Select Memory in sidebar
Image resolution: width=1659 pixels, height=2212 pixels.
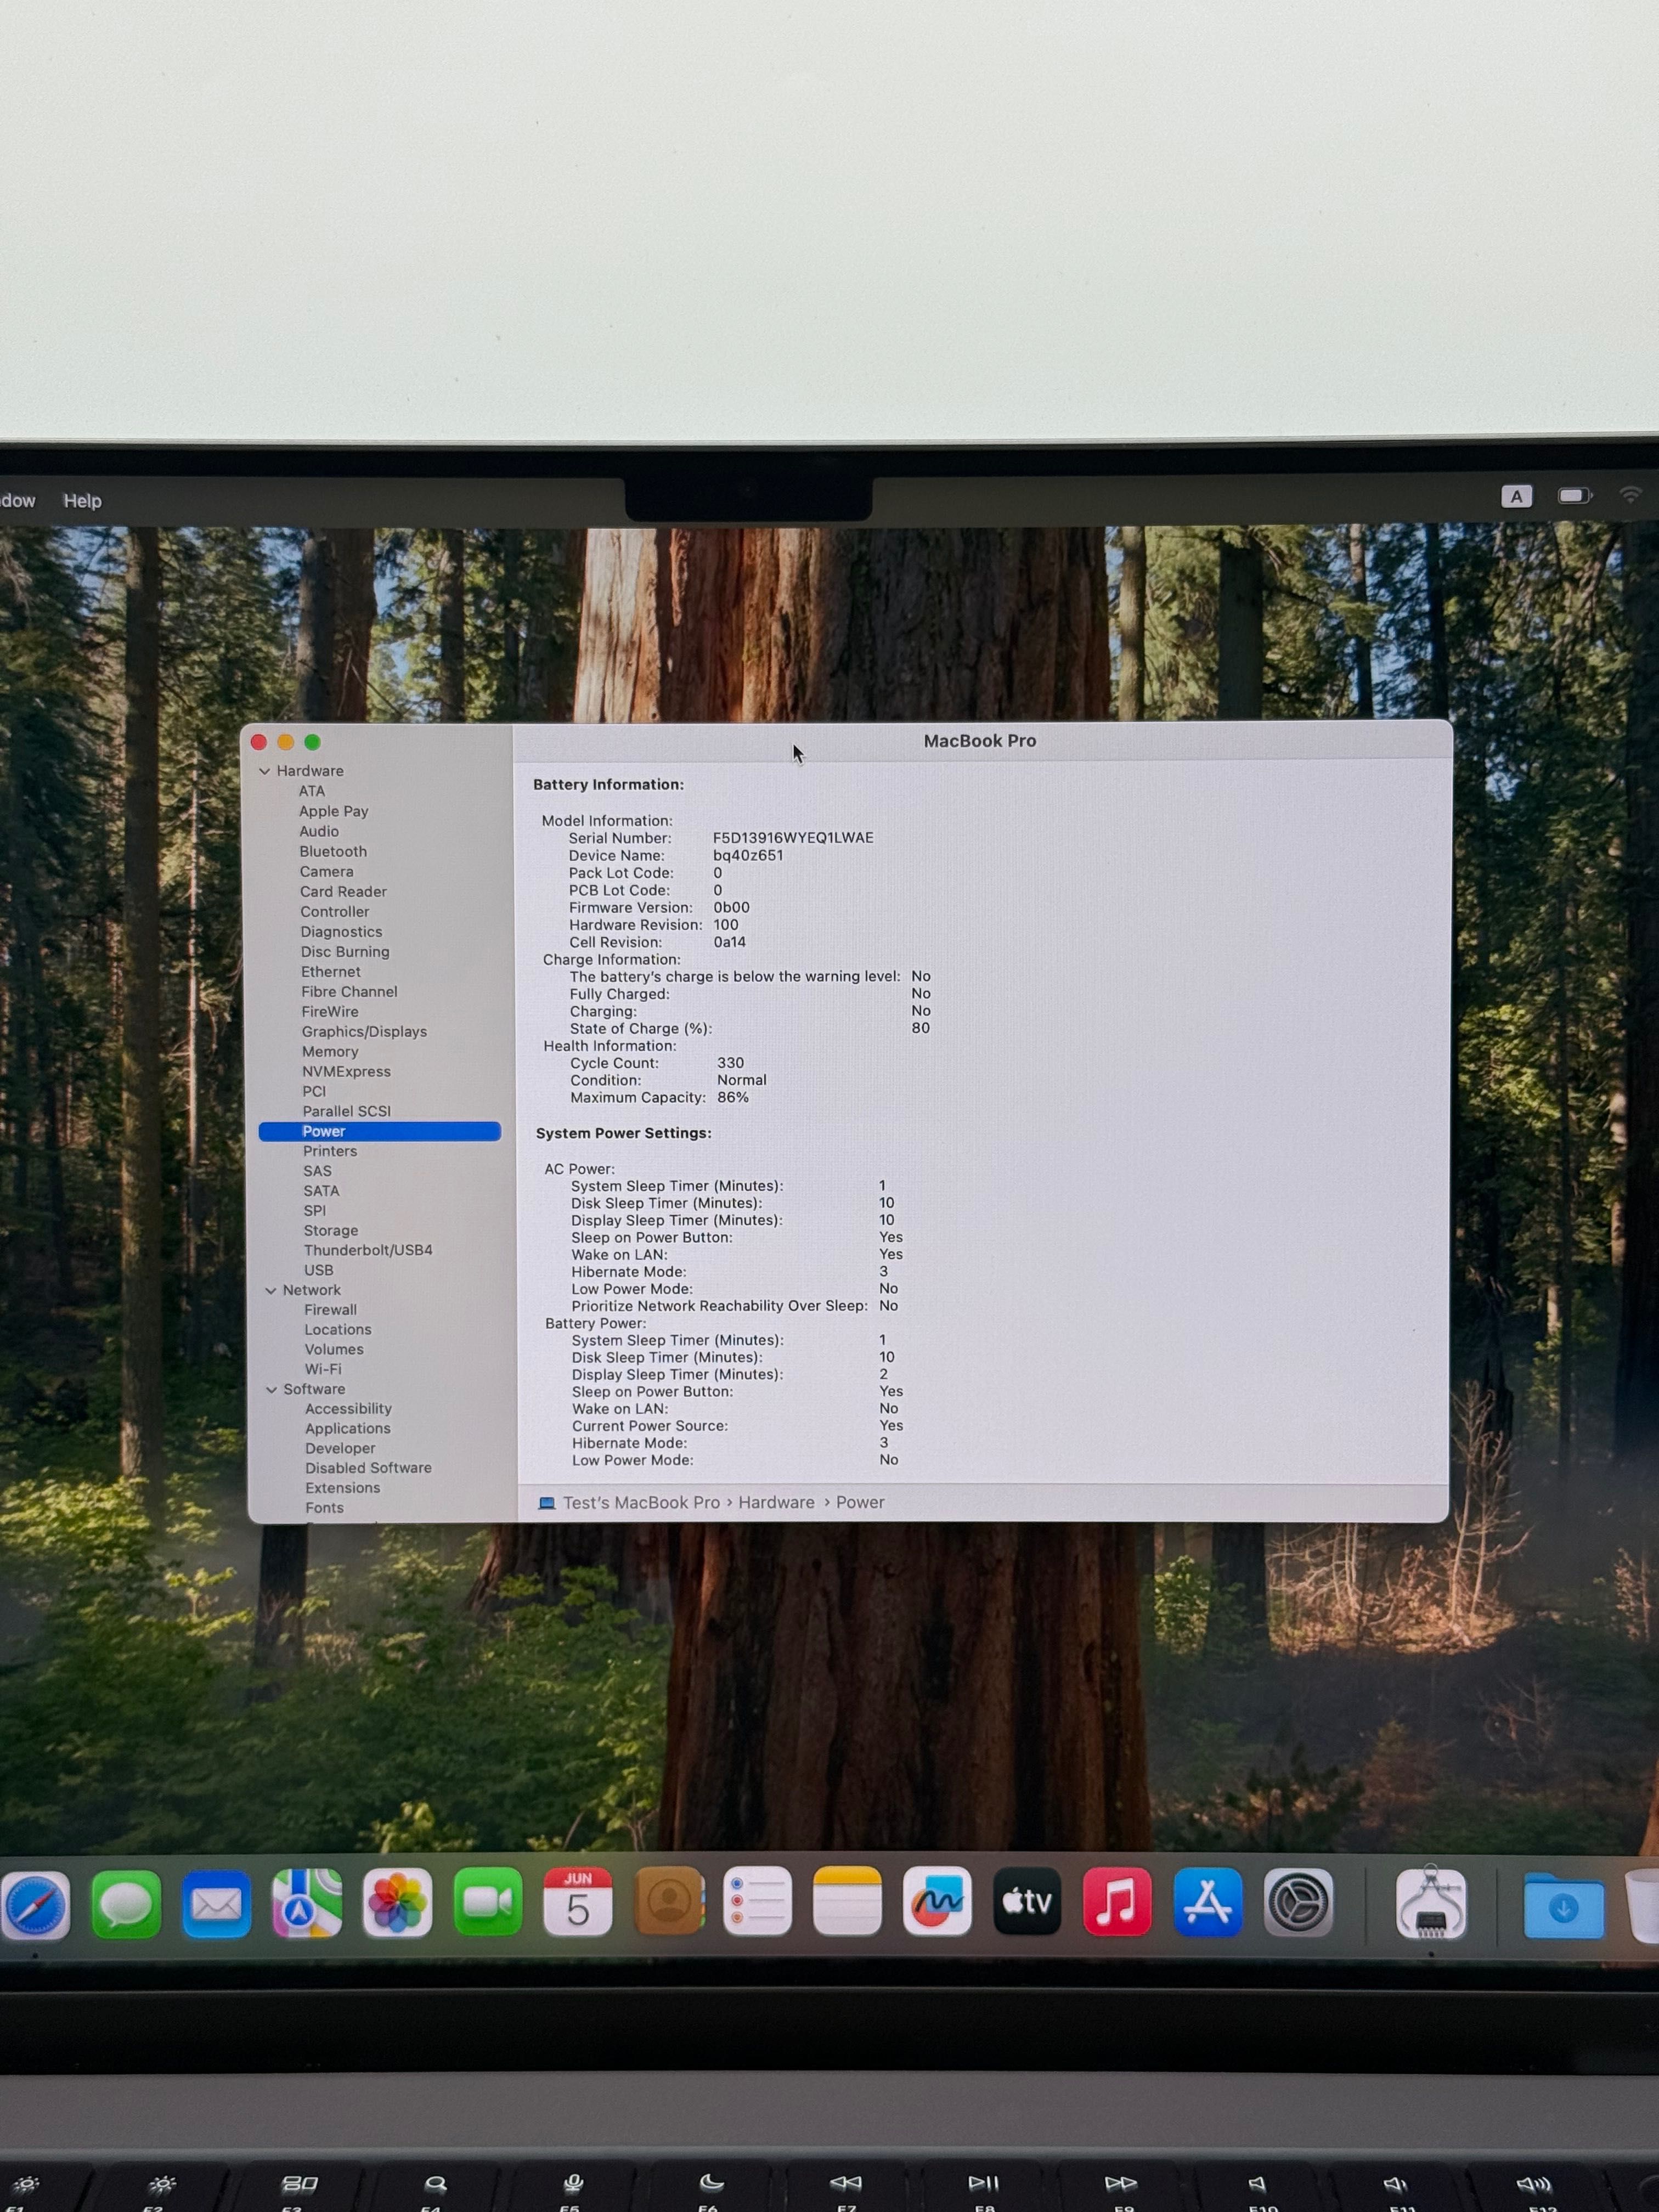330,1051
